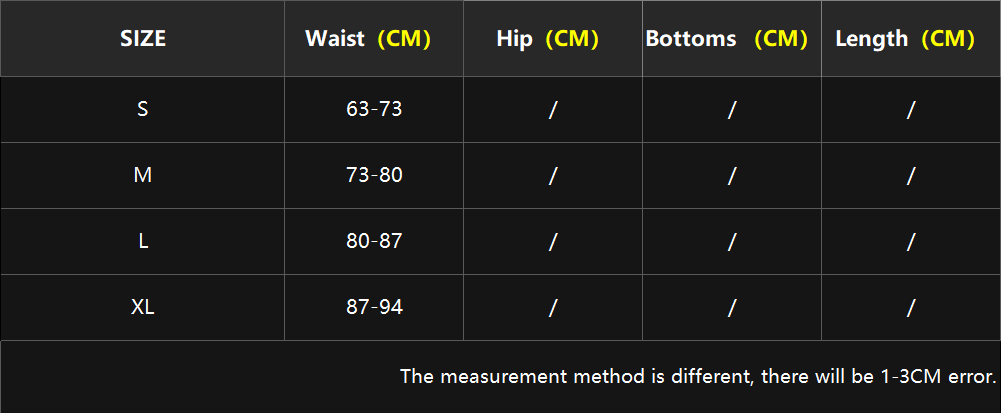1001x414 pixels.
Task: Click waist value 87-94
Action: click(374, 307)
